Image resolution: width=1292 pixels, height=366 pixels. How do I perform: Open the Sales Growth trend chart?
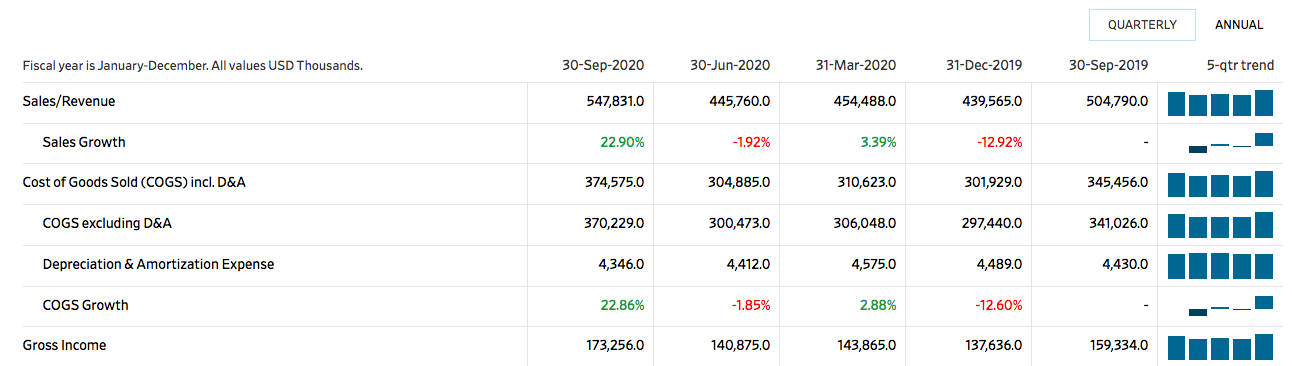click(x=1221, y=142)
